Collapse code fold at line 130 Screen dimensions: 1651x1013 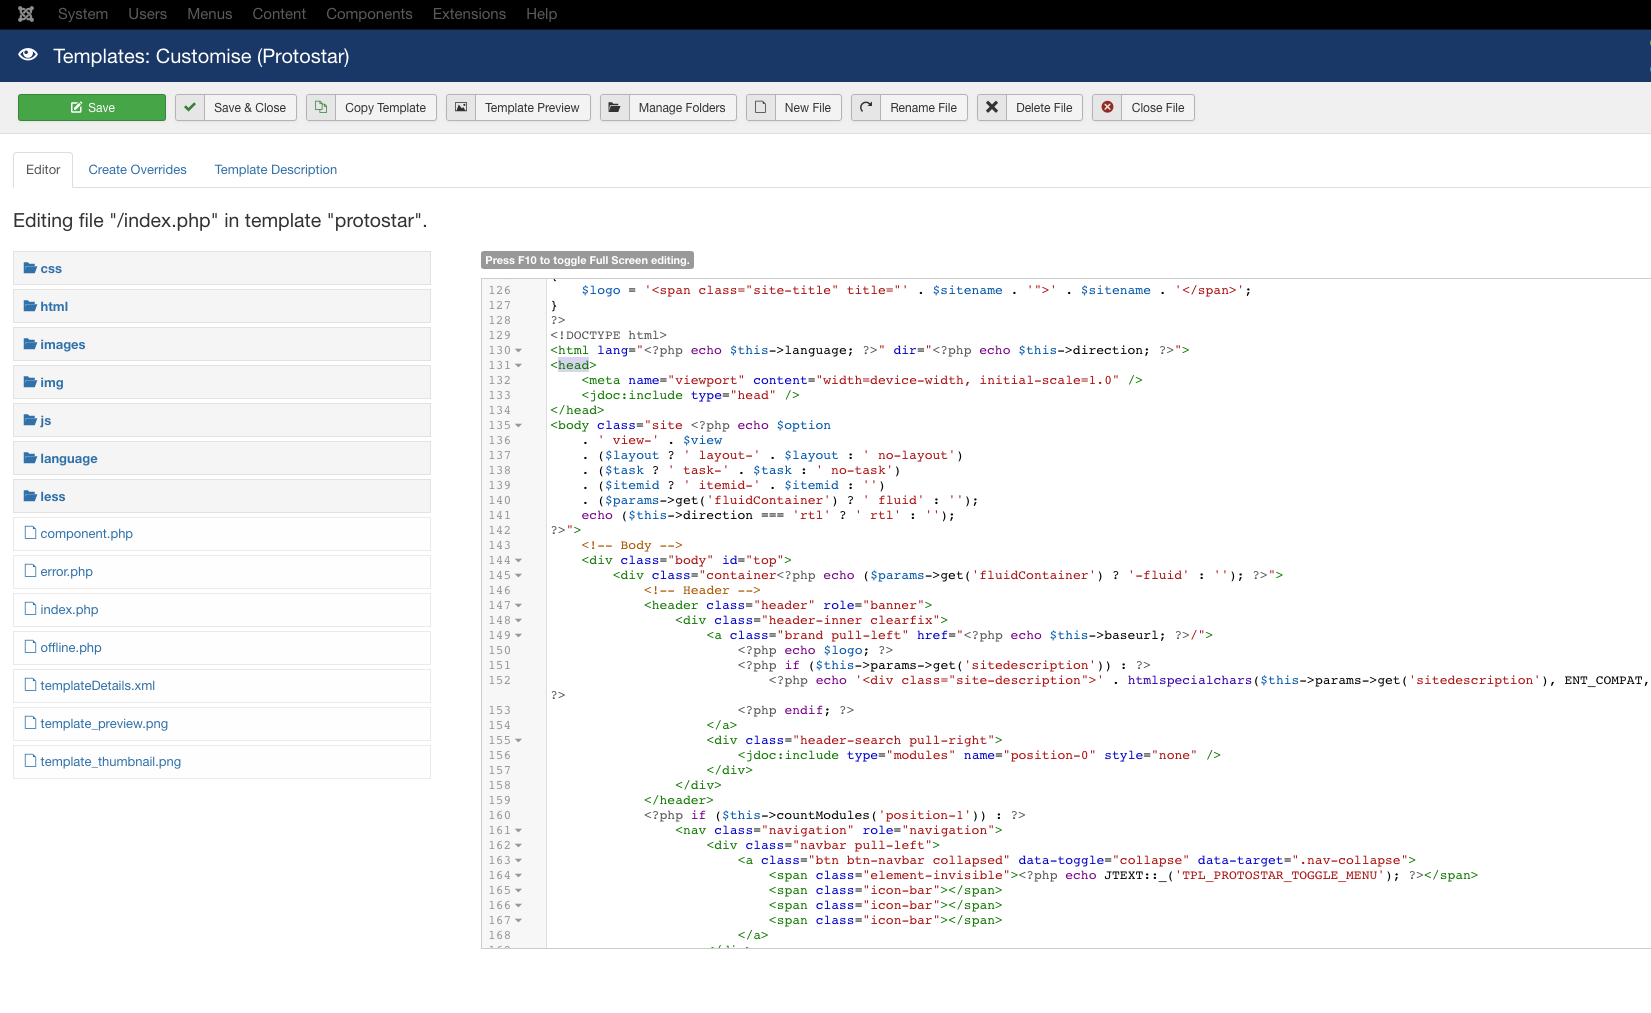(519, 351)
